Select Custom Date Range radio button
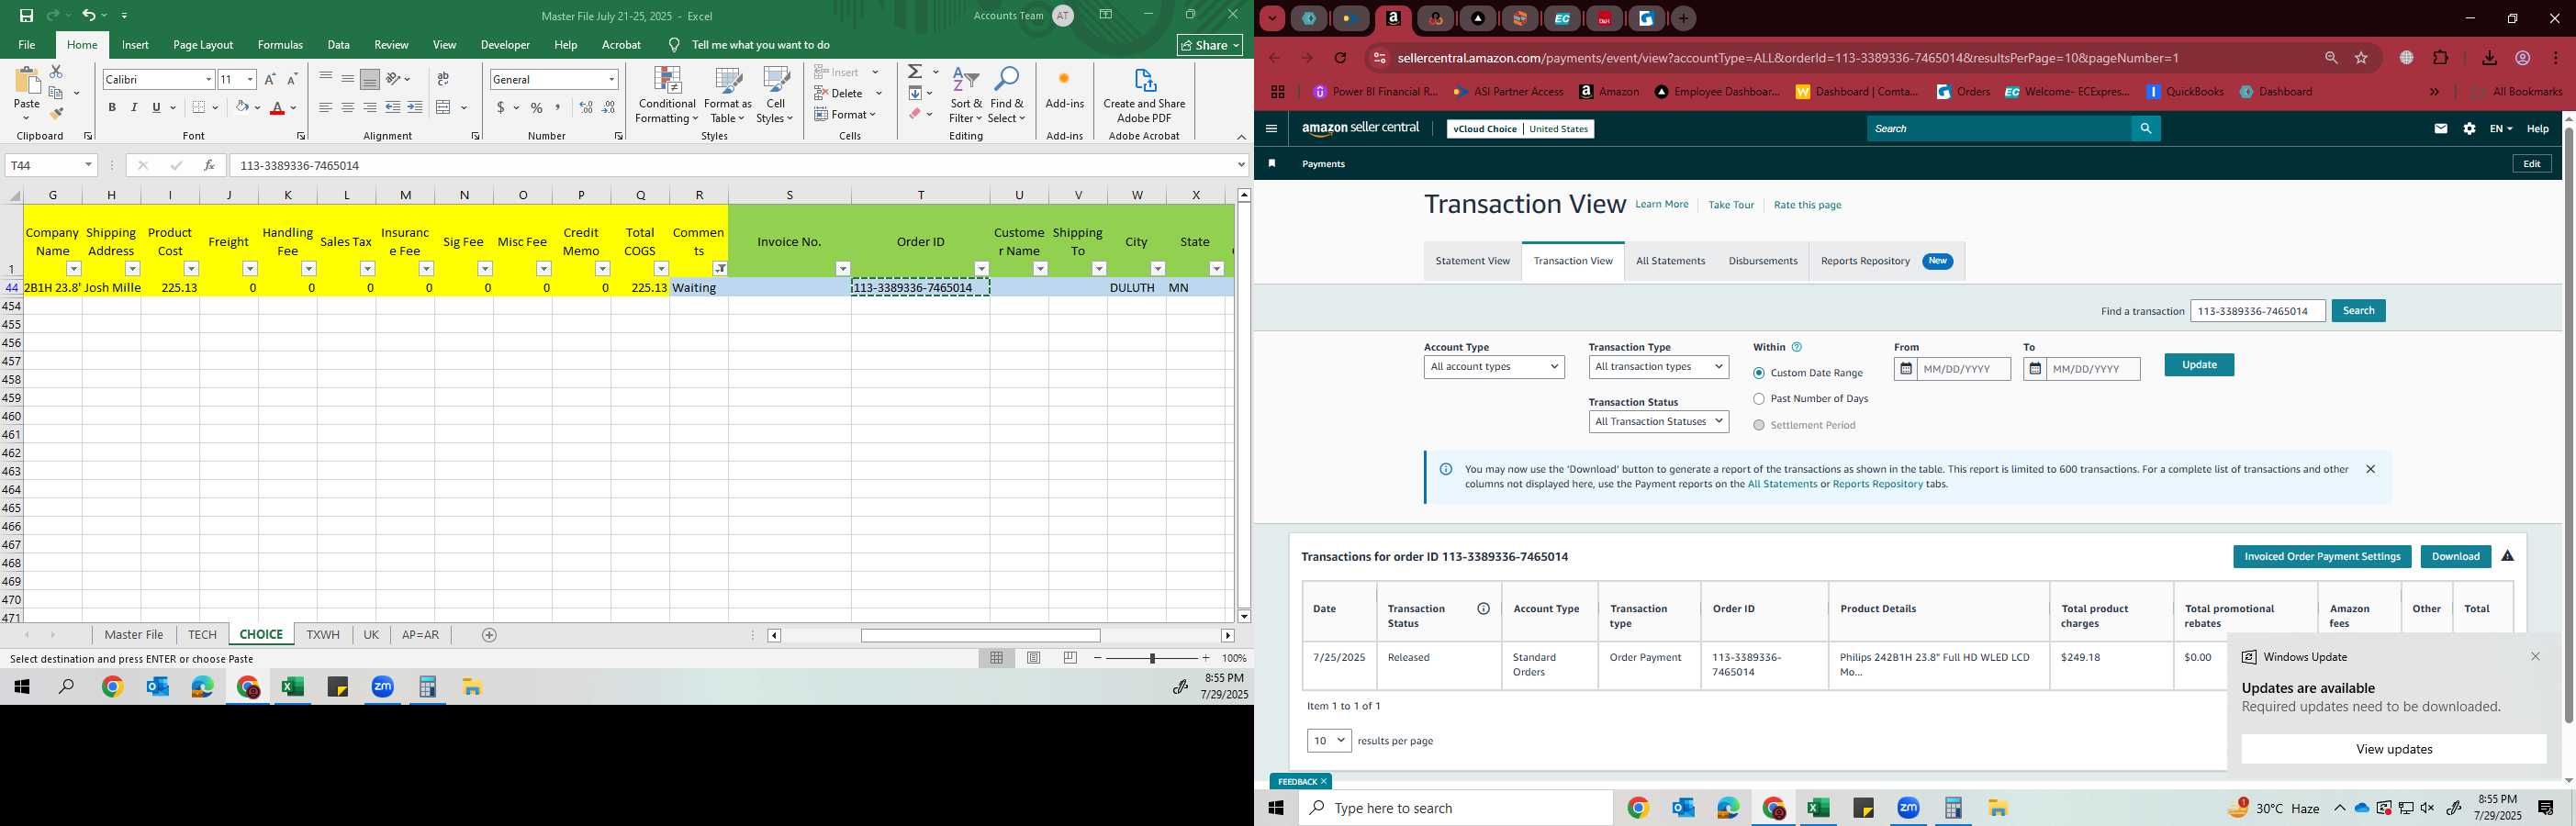Screen dimensions: 2576x826 (1759, 373)
